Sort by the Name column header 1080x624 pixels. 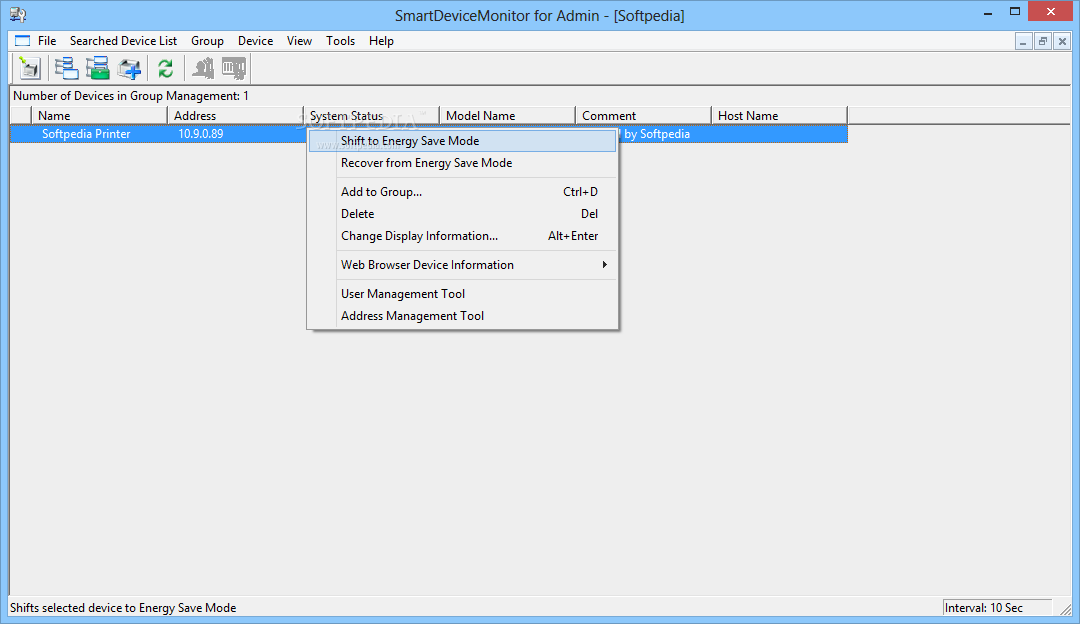click(x=99, y=116)
